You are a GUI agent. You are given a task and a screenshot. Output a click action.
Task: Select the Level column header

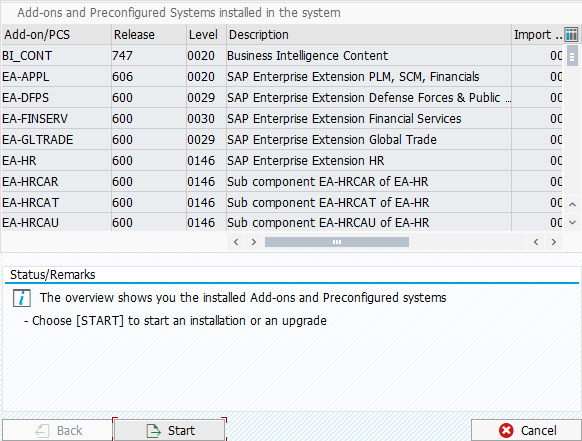(x=206, y=35)
